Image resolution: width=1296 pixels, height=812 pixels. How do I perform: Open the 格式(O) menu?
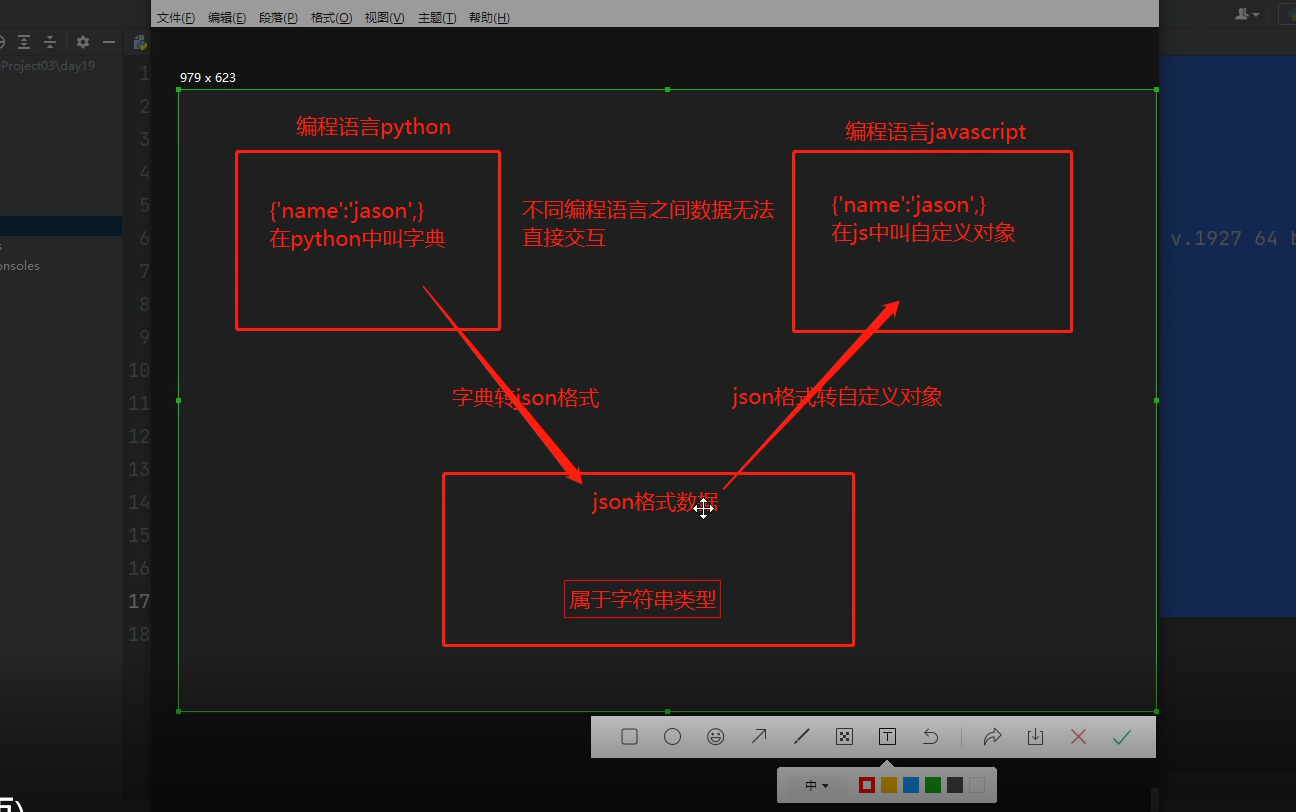pyautogui.click(x=331, y=18)
